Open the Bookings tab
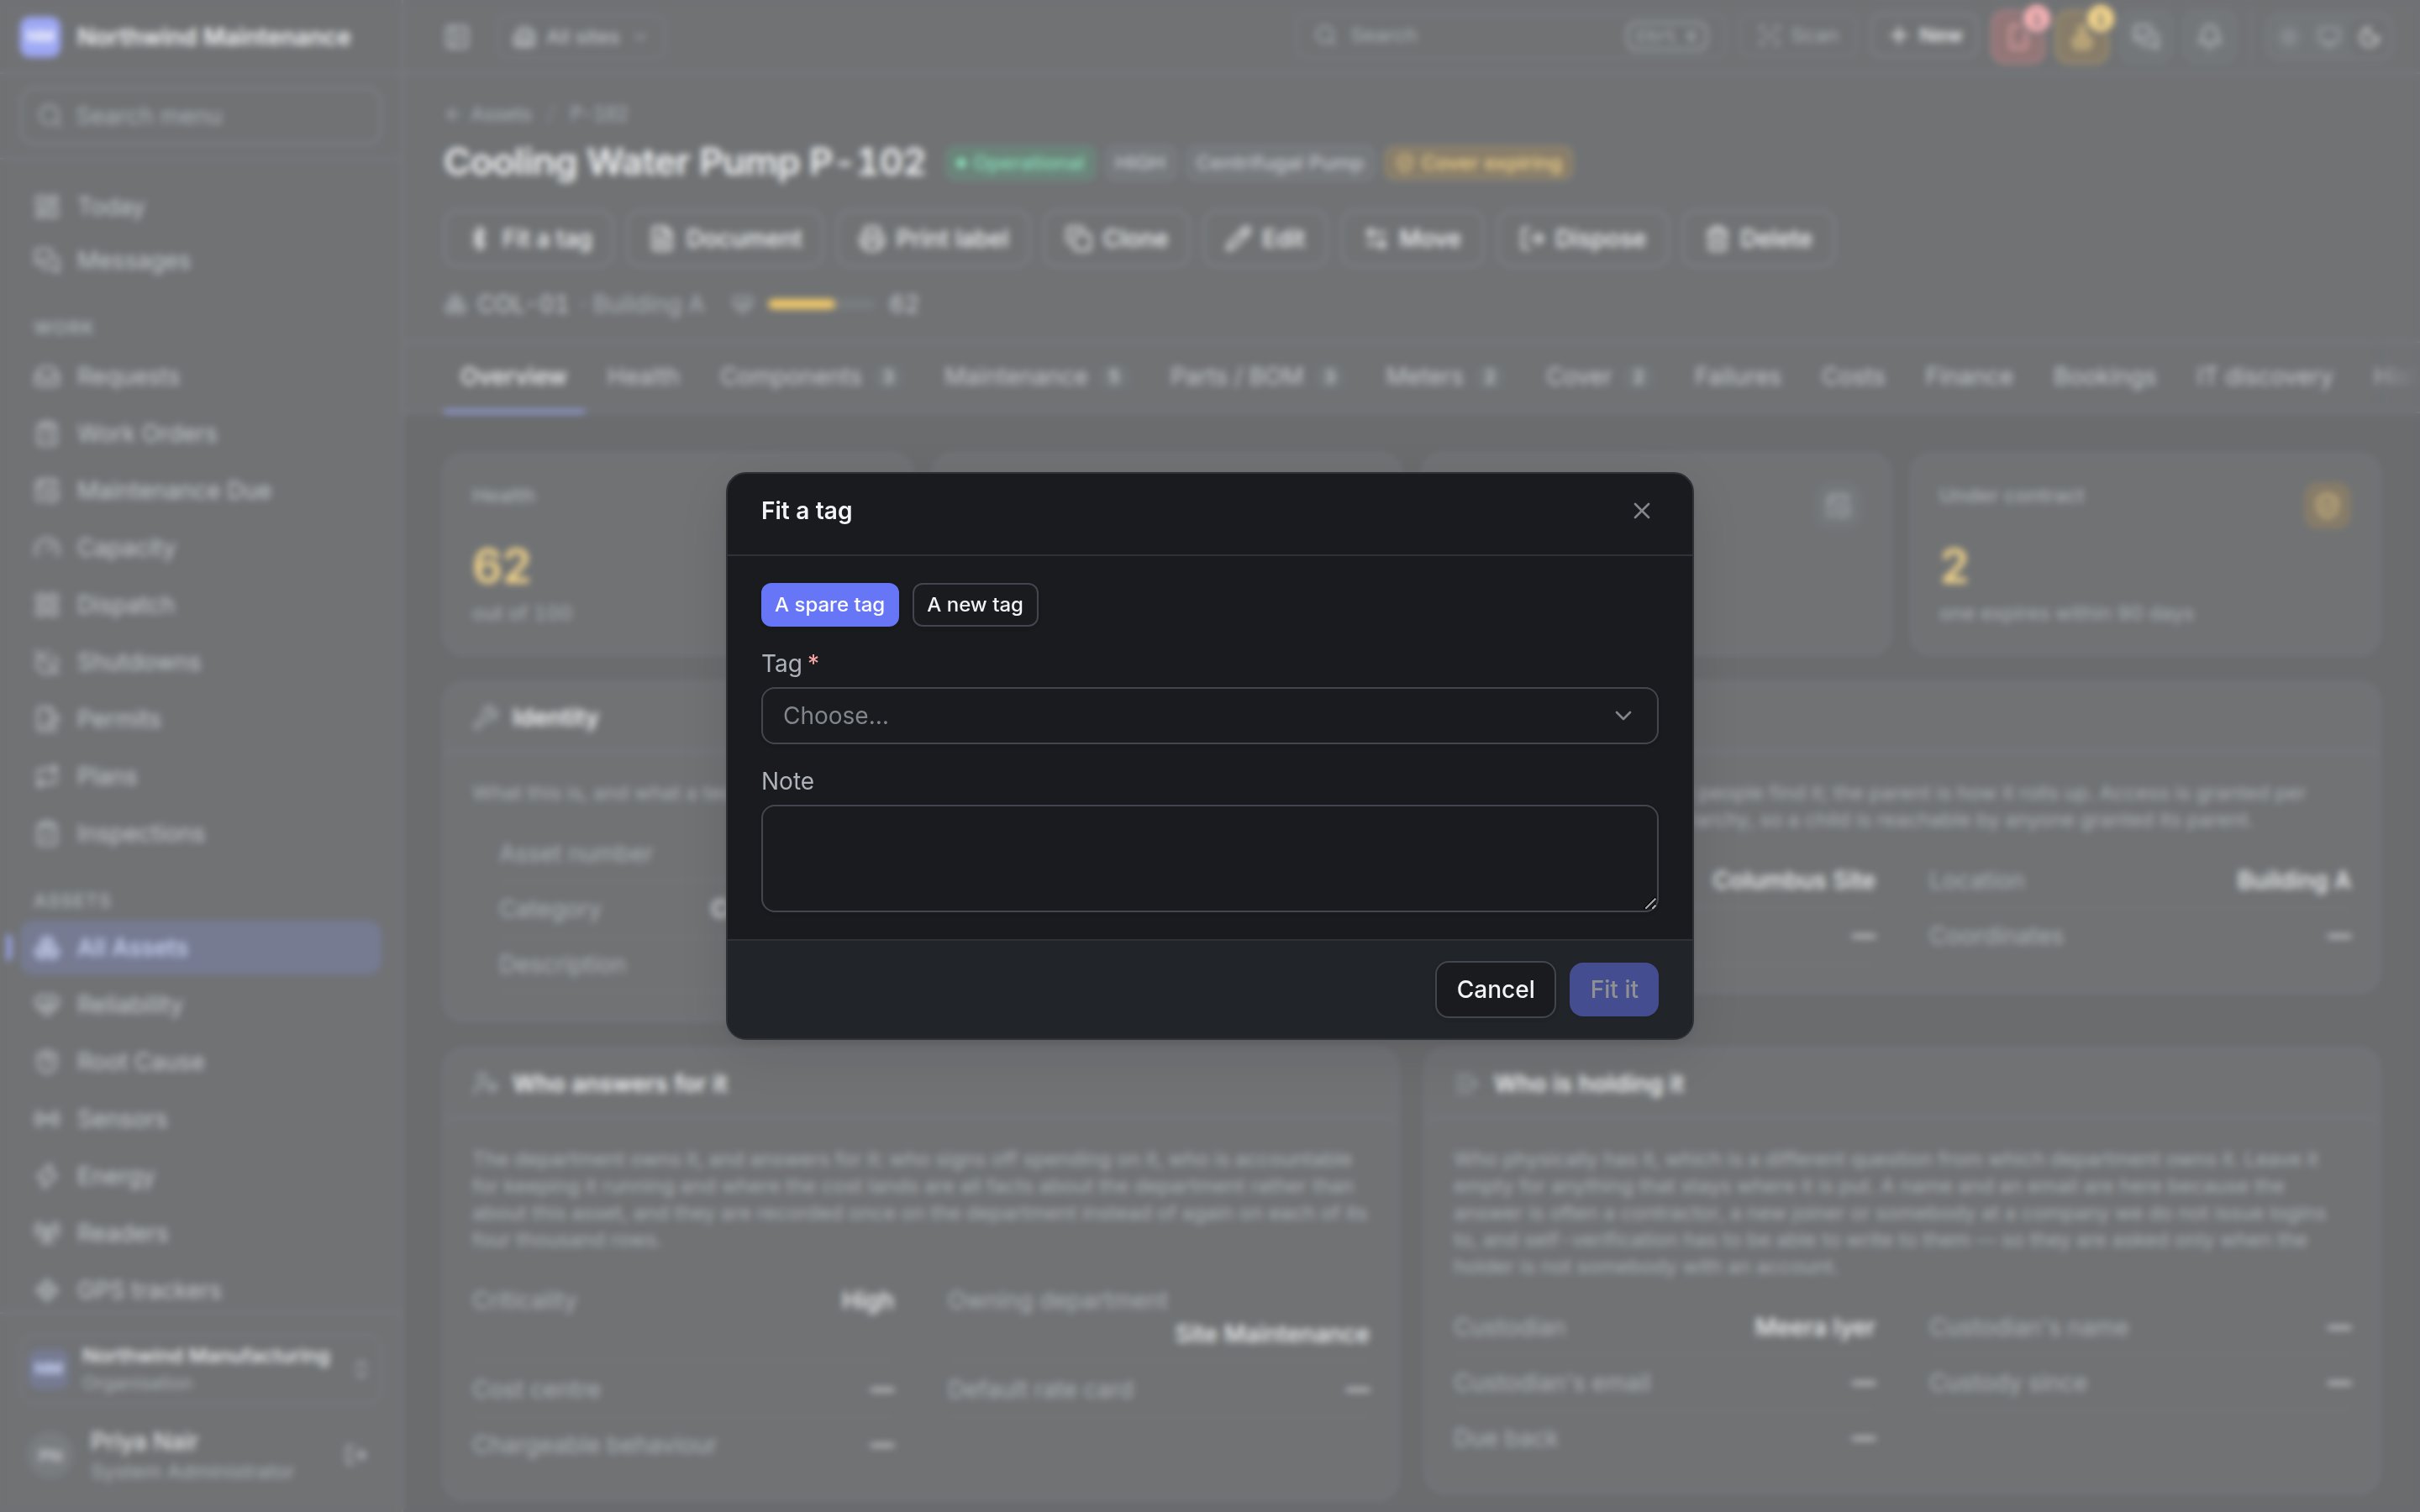Viewport: 2420px width, 1512px height. pyautogui.click(x=2104, y=377)
